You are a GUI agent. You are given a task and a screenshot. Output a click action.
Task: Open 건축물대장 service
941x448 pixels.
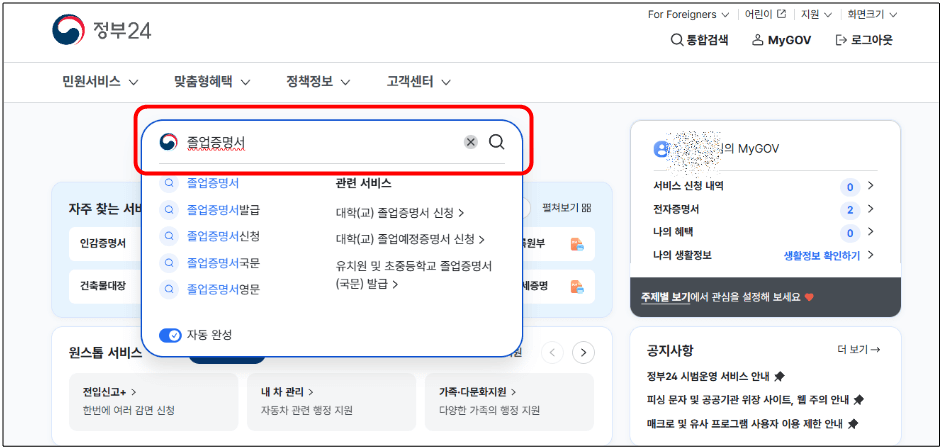pyautogui.click(x=103, y=286)
